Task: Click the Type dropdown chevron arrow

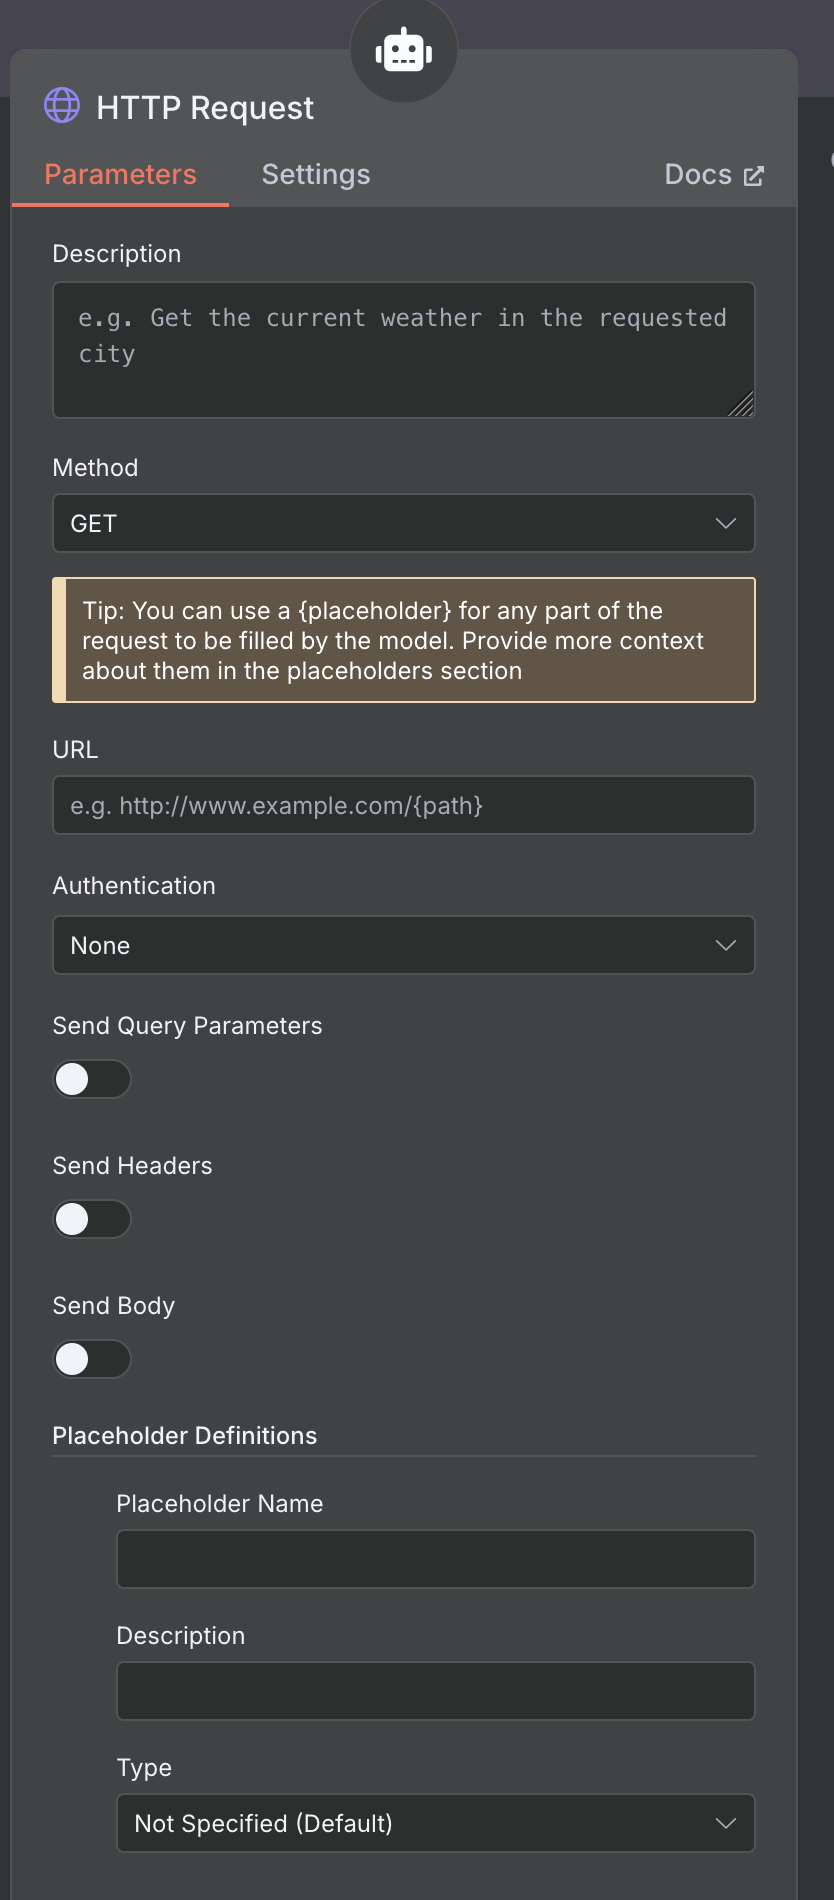Action: pos(726,1823)
